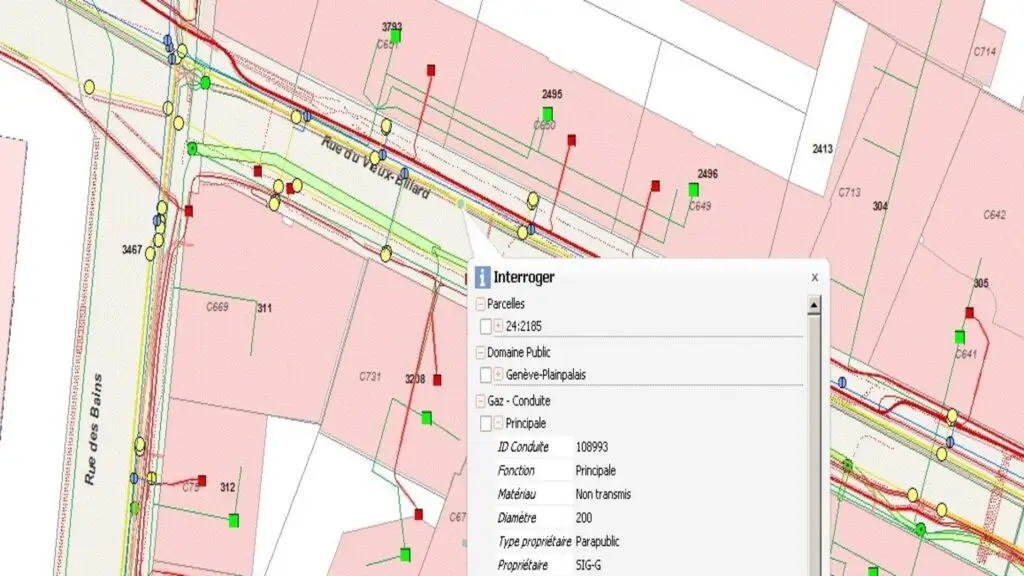
Task: Tick the Principale conduit checkbox
Action: pos(485,423)
